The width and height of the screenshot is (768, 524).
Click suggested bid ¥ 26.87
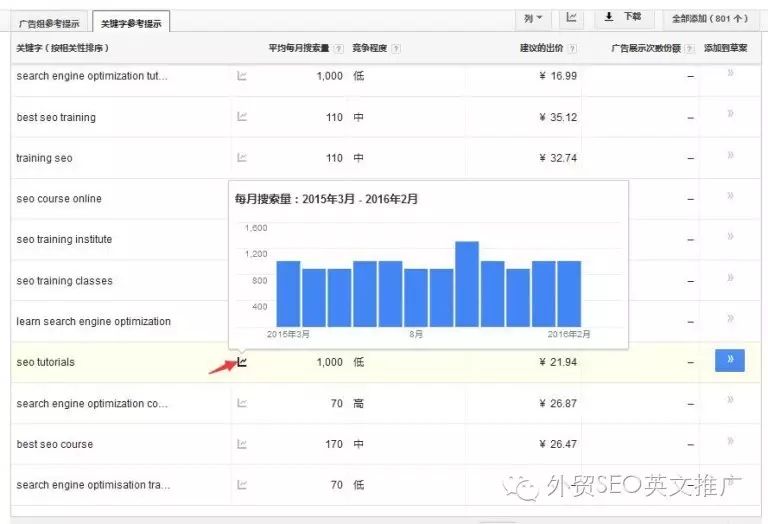point(558,403)
